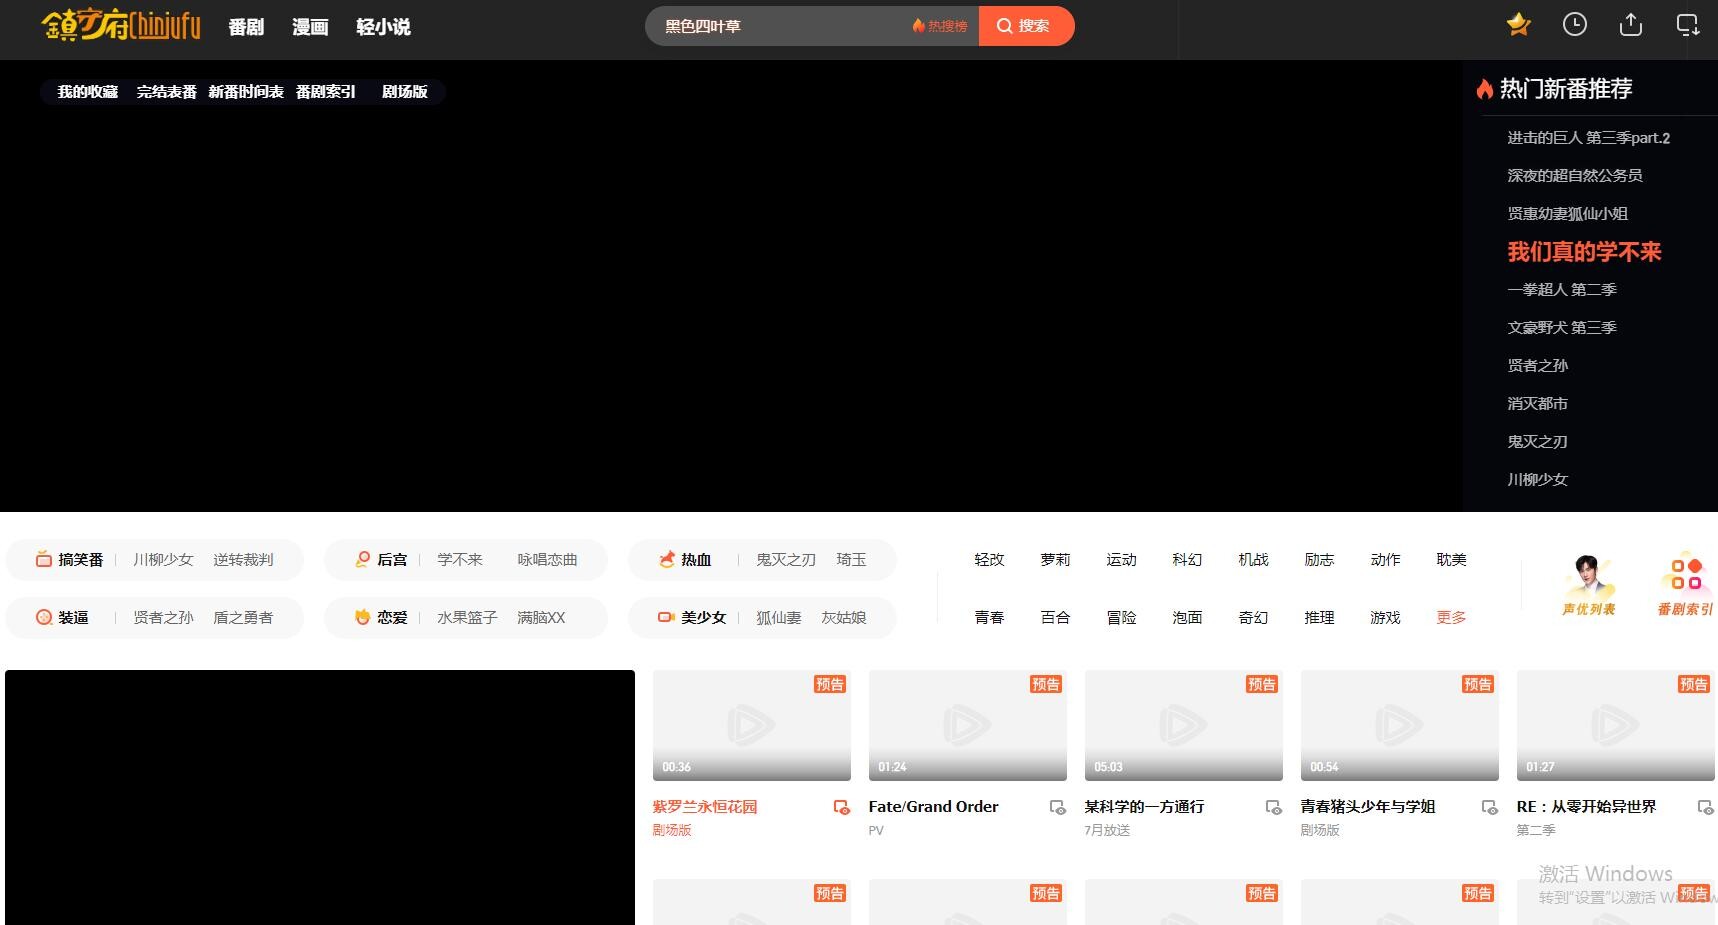Screen dimensions: 1718x925
Task: Toggle watch-later for 某科学的一方通行
Action: coord(1273,807)
